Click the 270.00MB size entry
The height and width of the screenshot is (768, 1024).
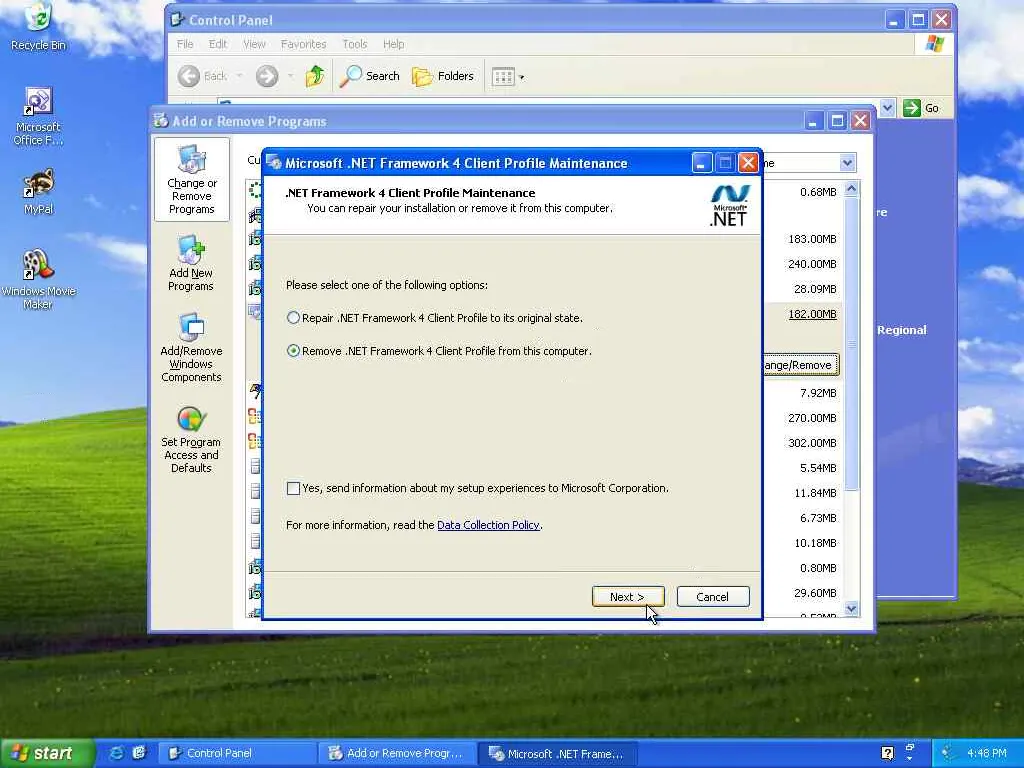coord(812,418)
